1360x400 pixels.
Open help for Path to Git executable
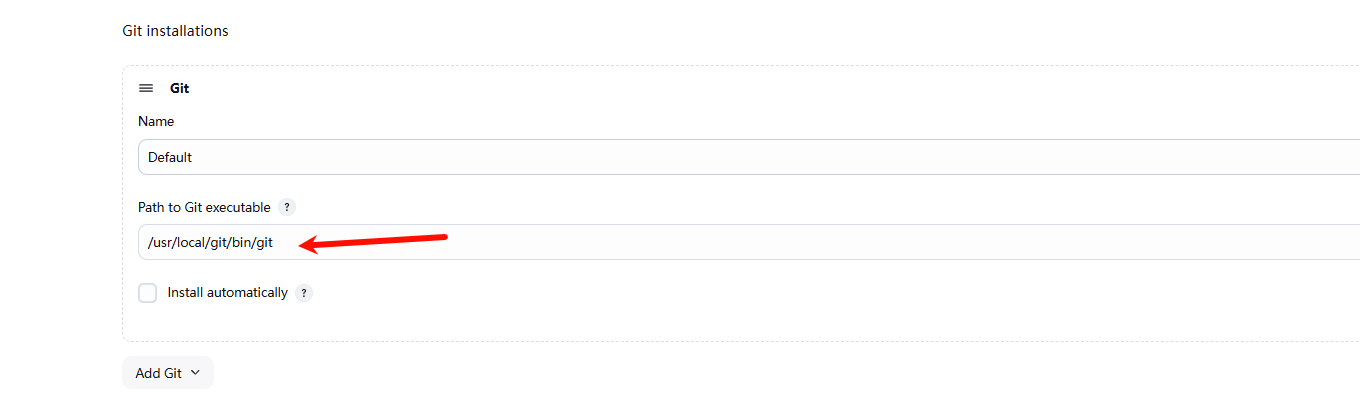click(287, 207)
